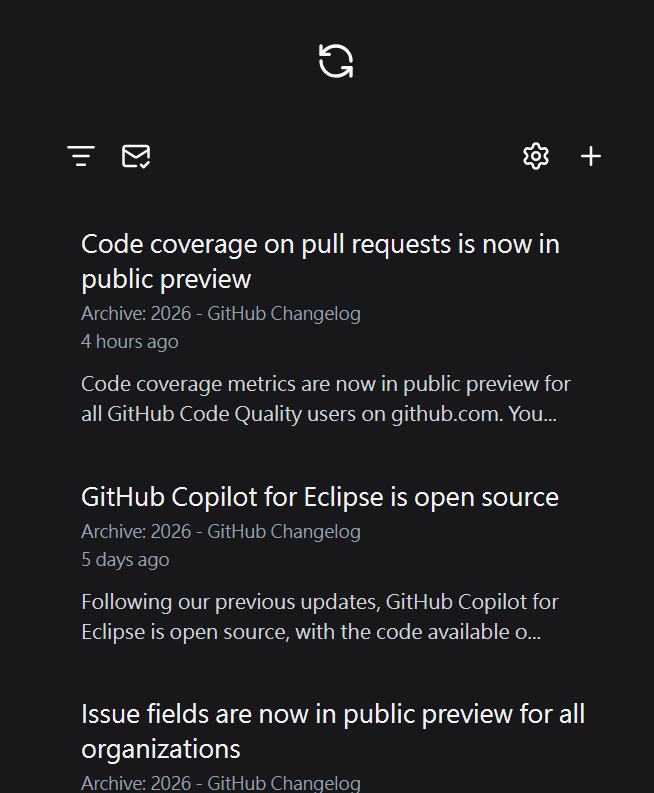The height and width of the screenshot is (793, 654).
Task: Click feed source under Issue fields title
Action: click(x=221, y=783)
